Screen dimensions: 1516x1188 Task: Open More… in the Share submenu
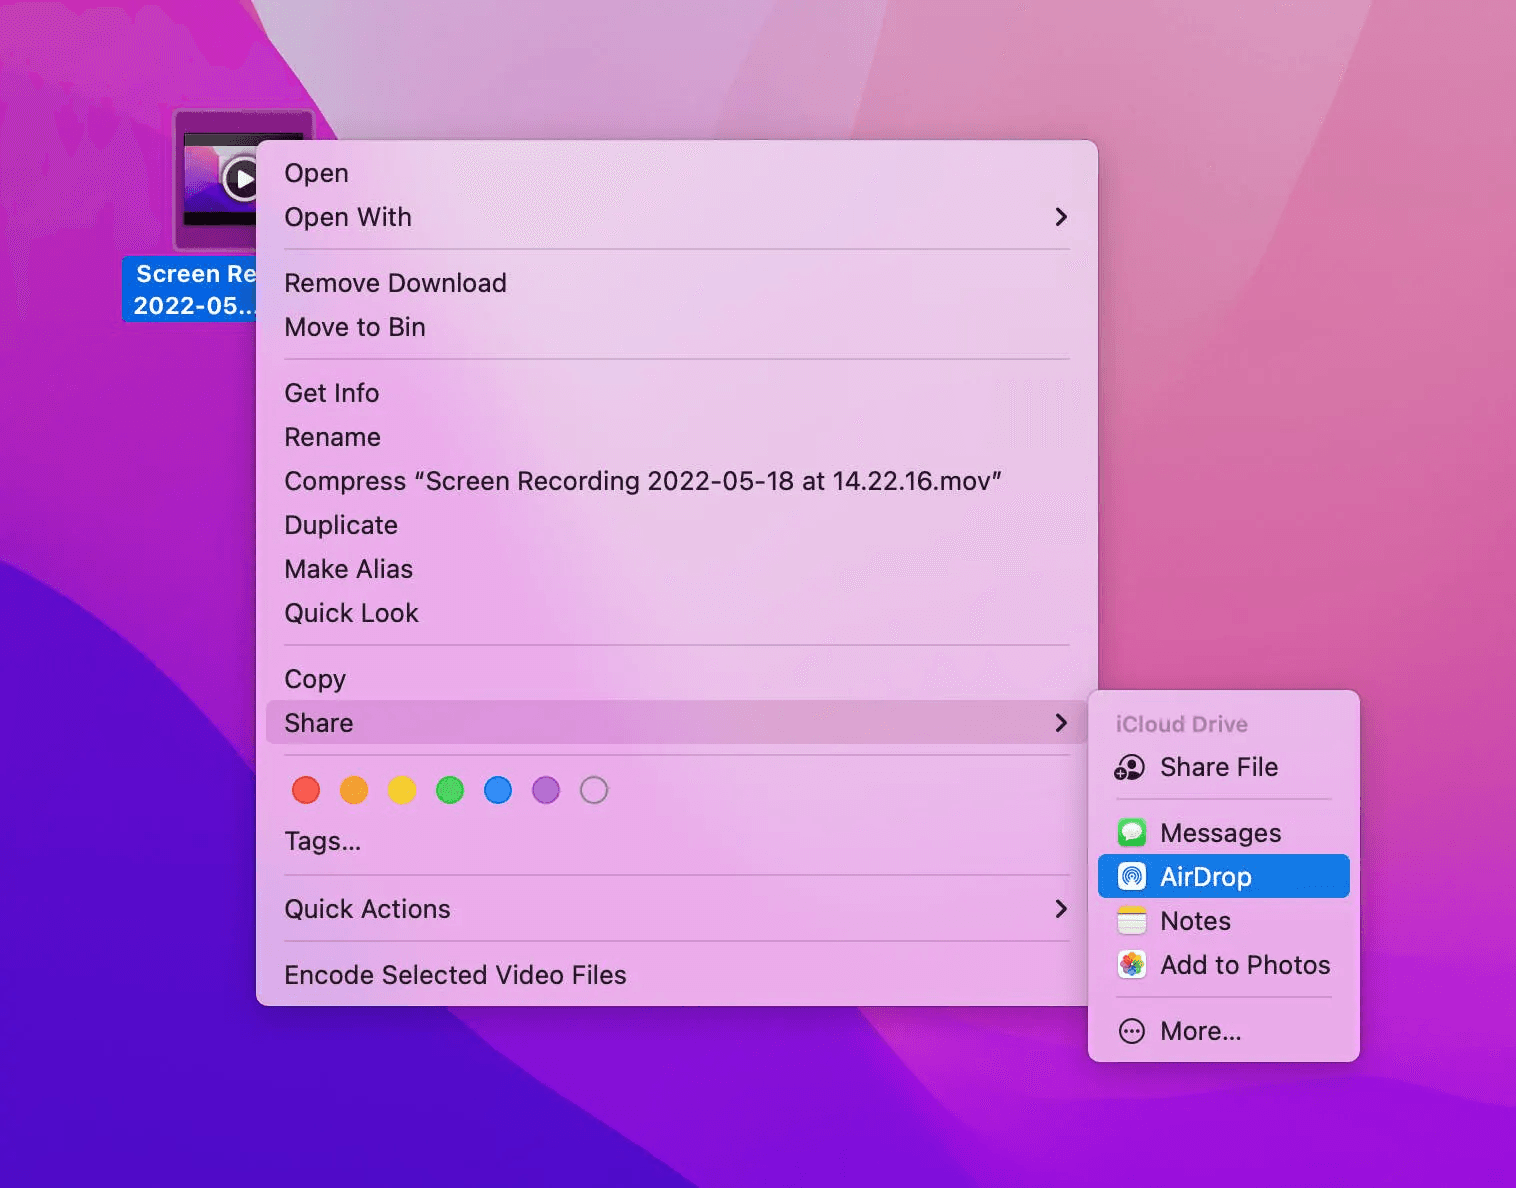point(1224,1031)
